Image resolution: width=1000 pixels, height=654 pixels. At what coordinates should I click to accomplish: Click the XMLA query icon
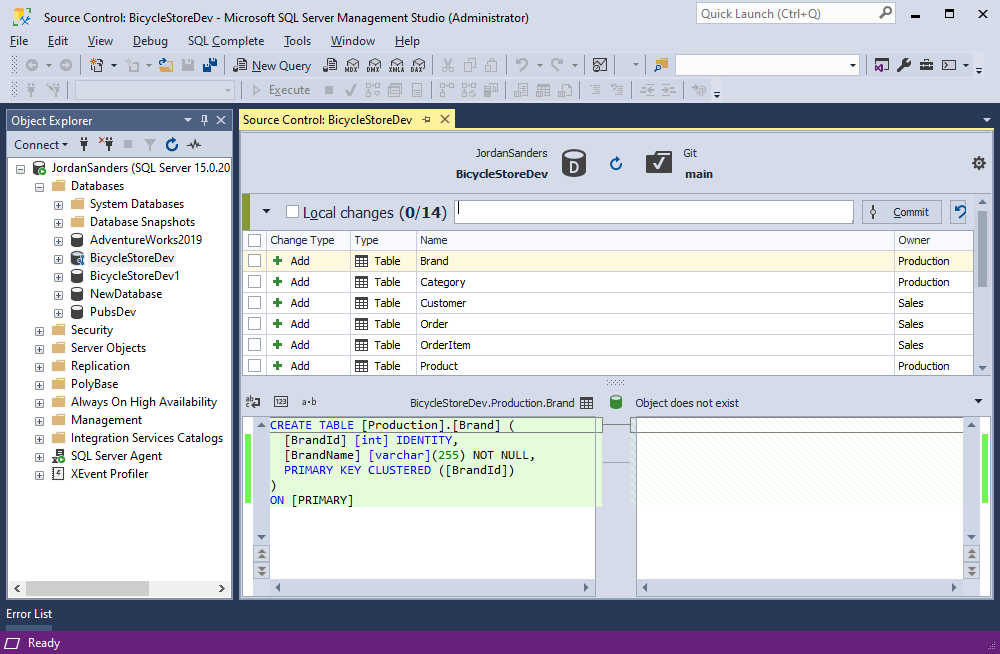point(396,65)
